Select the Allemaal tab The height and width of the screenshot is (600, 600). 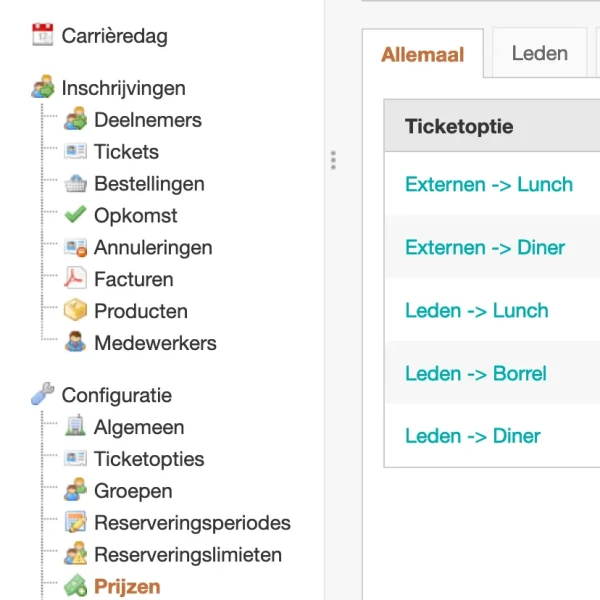422,55
